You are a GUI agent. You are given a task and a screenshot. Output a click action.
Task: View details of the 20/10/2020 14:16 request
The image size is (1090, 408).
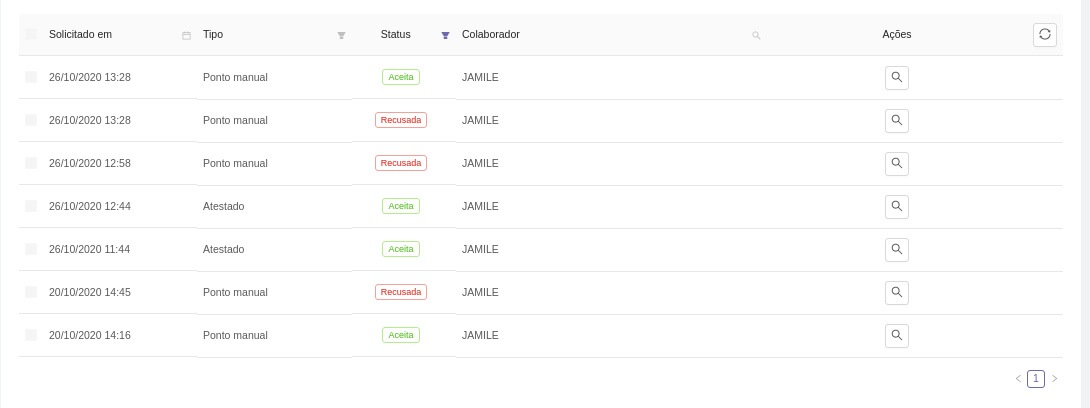tap(897, 335)
